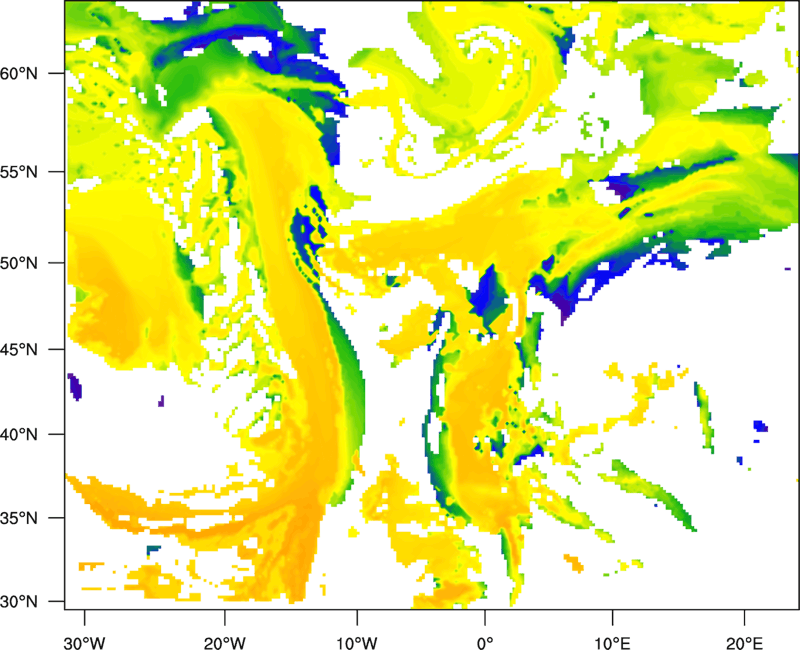The width and height of the screenshot is (800, 650).
Task: Select the small blue patch near 20°E, 40°N
Action: click(x=760, y=426)
